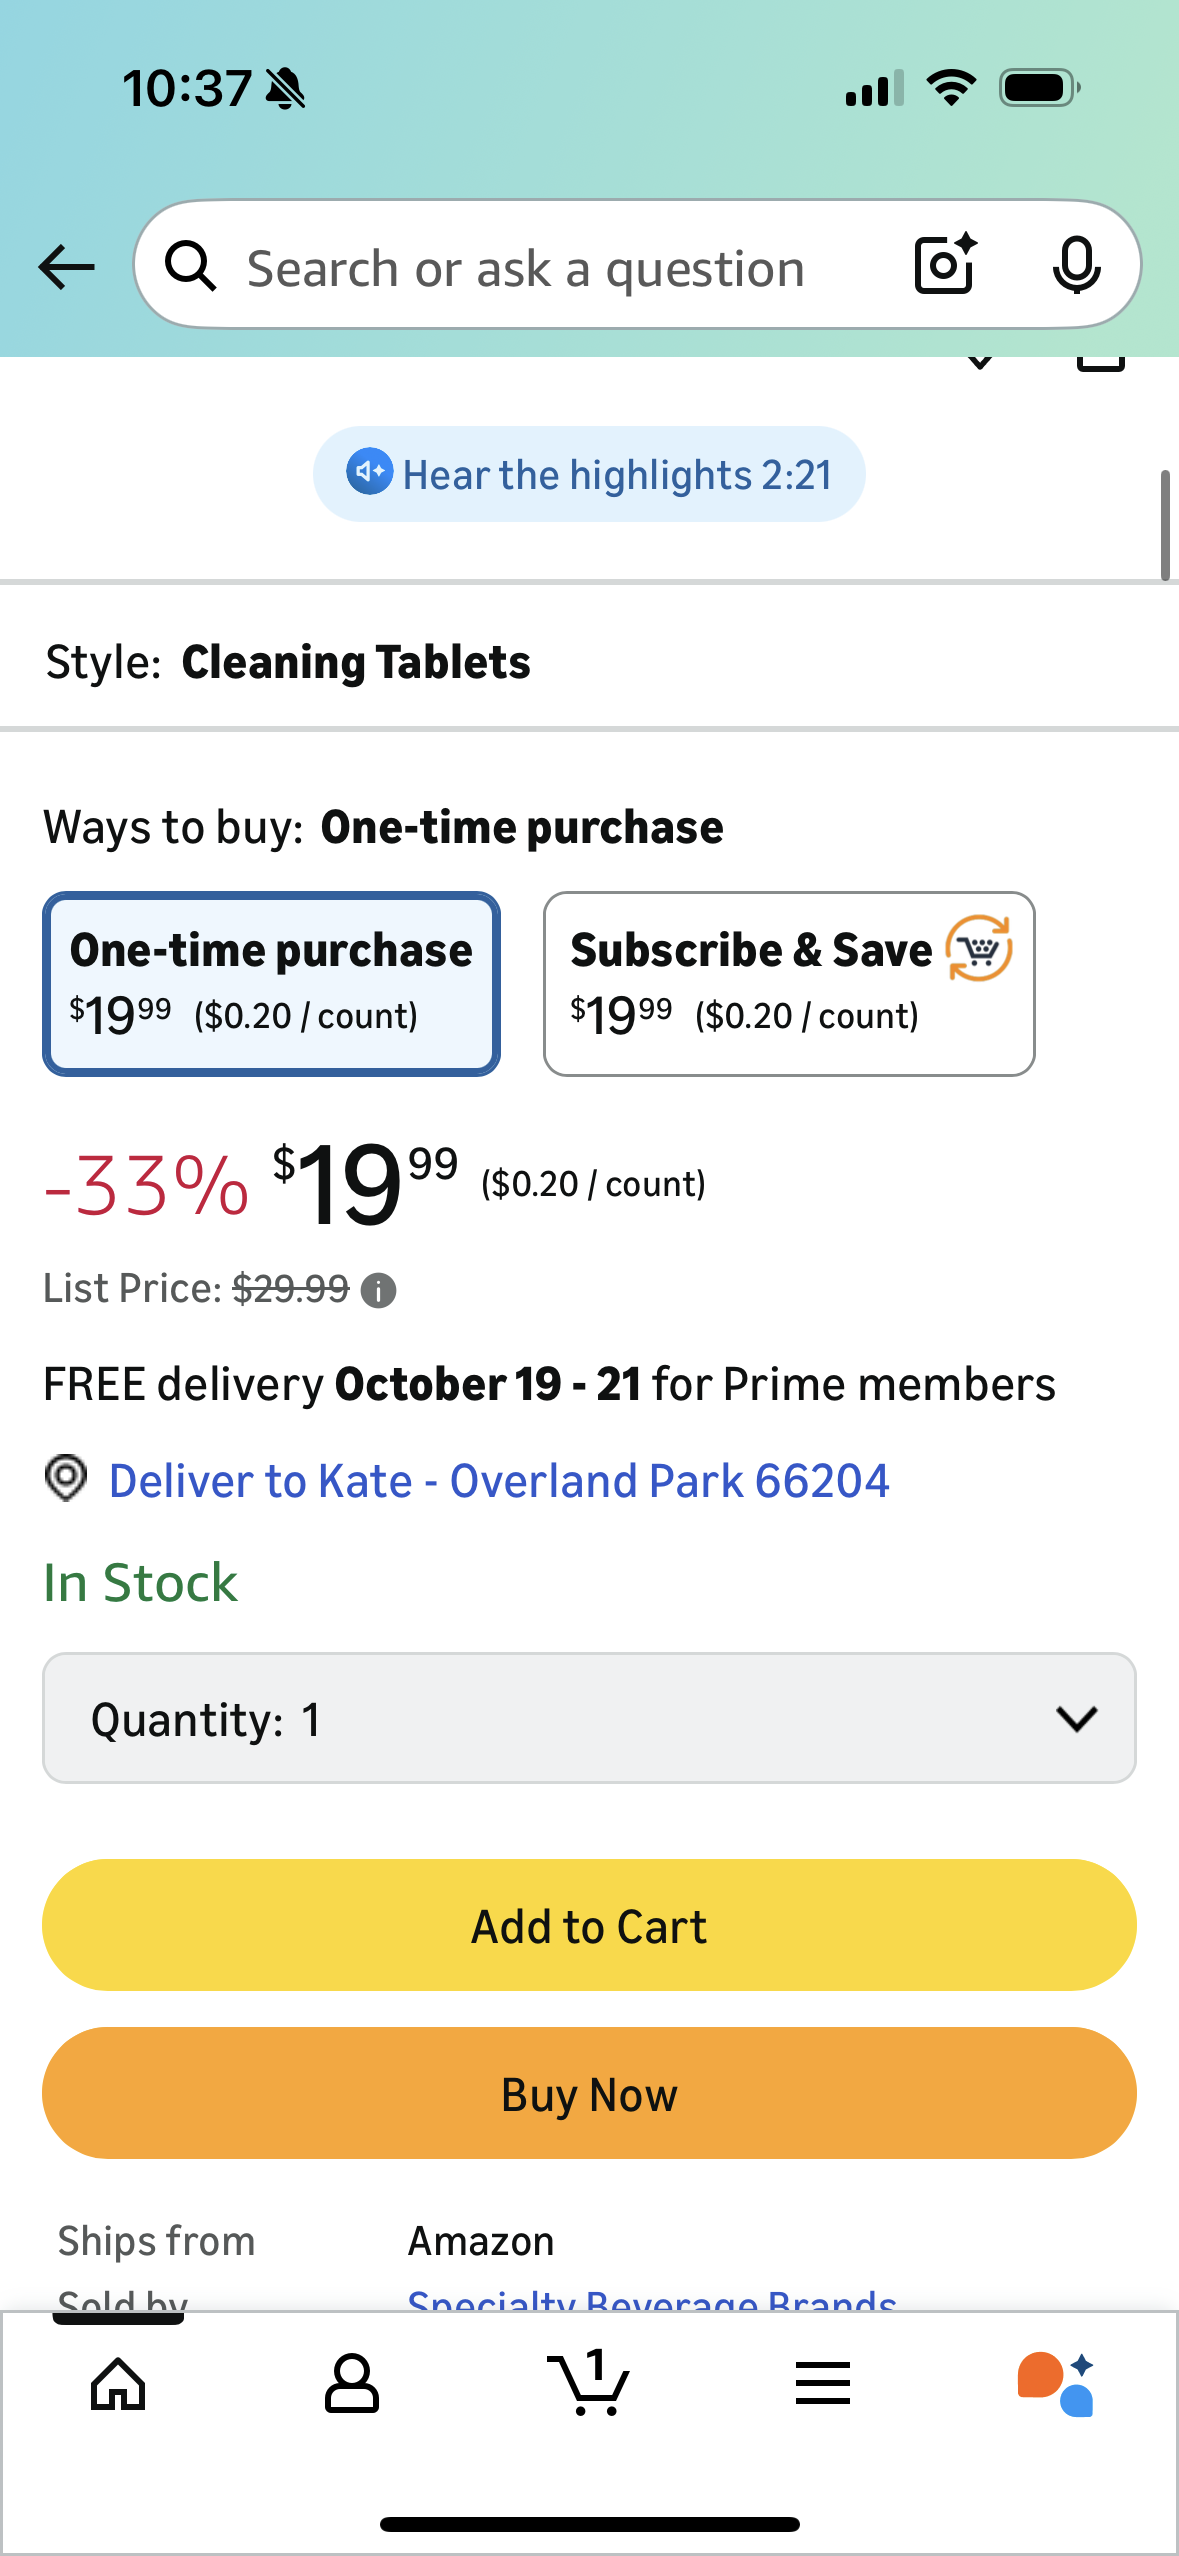Viewport: 1179px width, 2556px height.
Task: Open the Rufus AI assistant icon
Action: (x=1056, y=2384)
